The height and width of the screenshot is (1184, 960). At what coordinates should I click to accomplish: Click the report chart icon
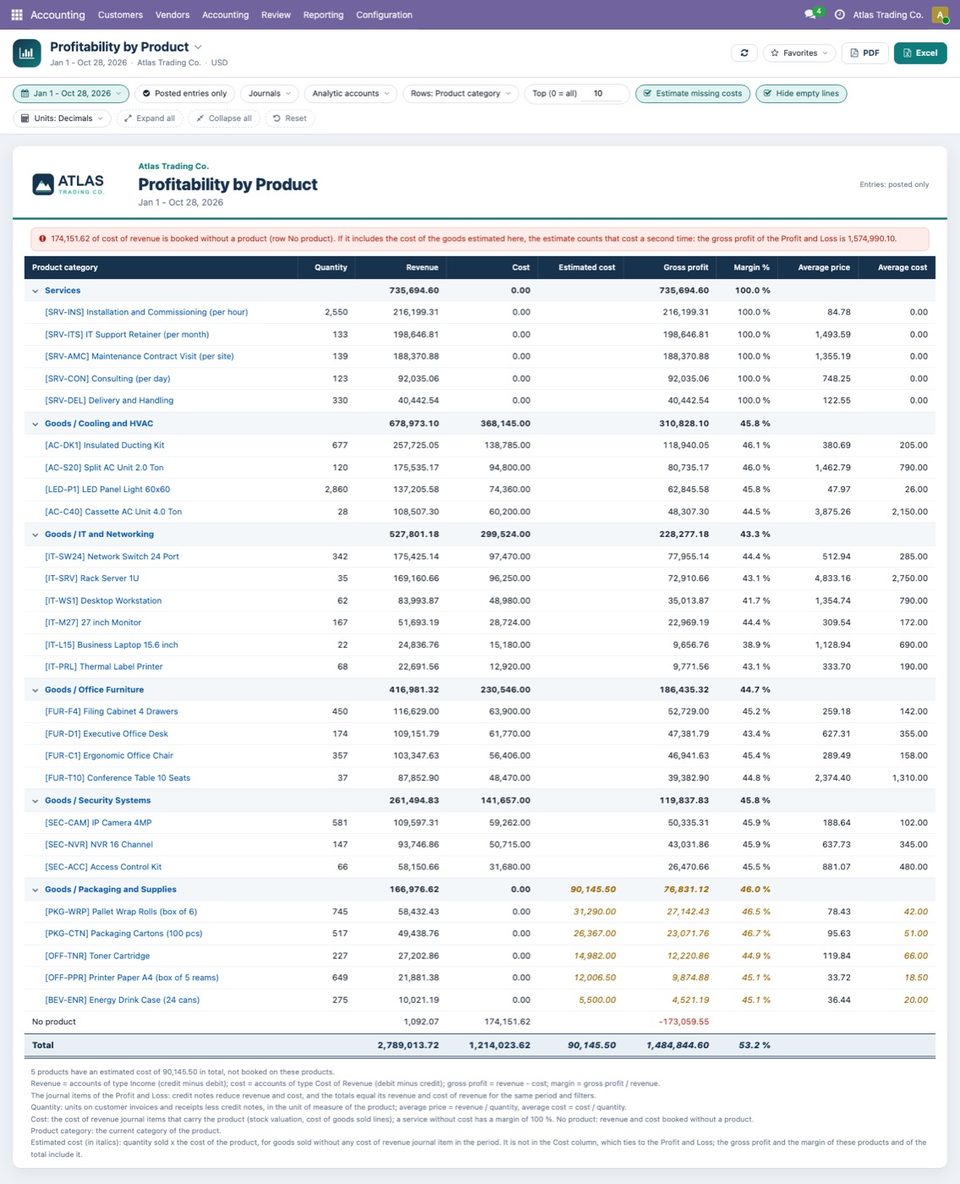coord(27,54)
